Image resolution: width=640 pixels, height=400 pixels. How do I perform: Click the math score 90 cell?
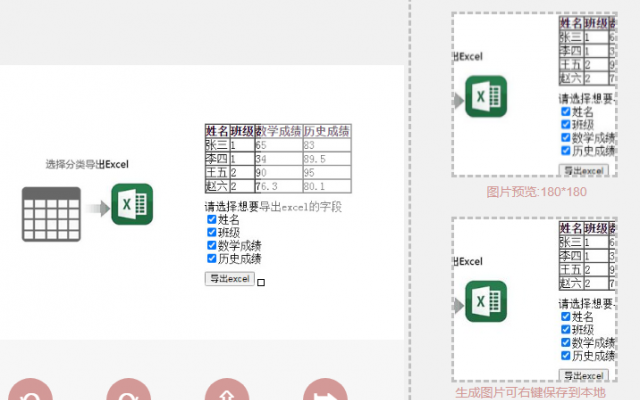[279, 172]
